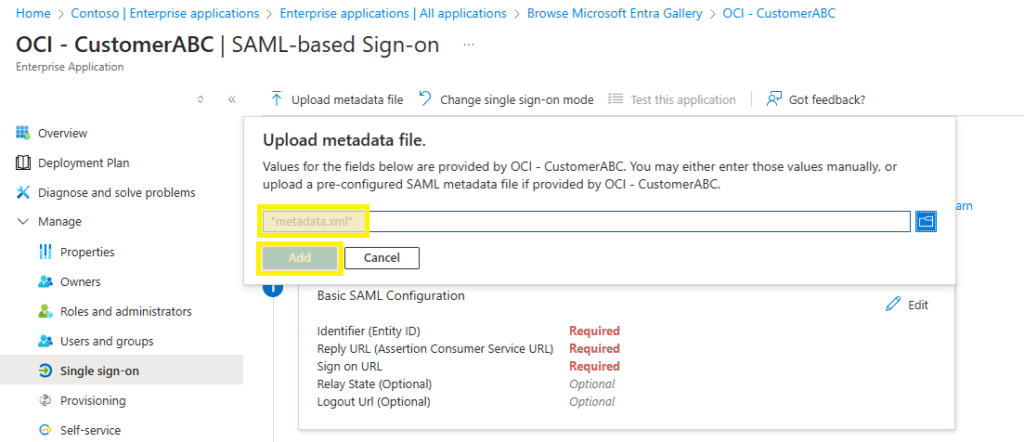The height and width of the screenshot is (442, 1024).
Task: Click the feedback person icon
Action: coord(774,99)
